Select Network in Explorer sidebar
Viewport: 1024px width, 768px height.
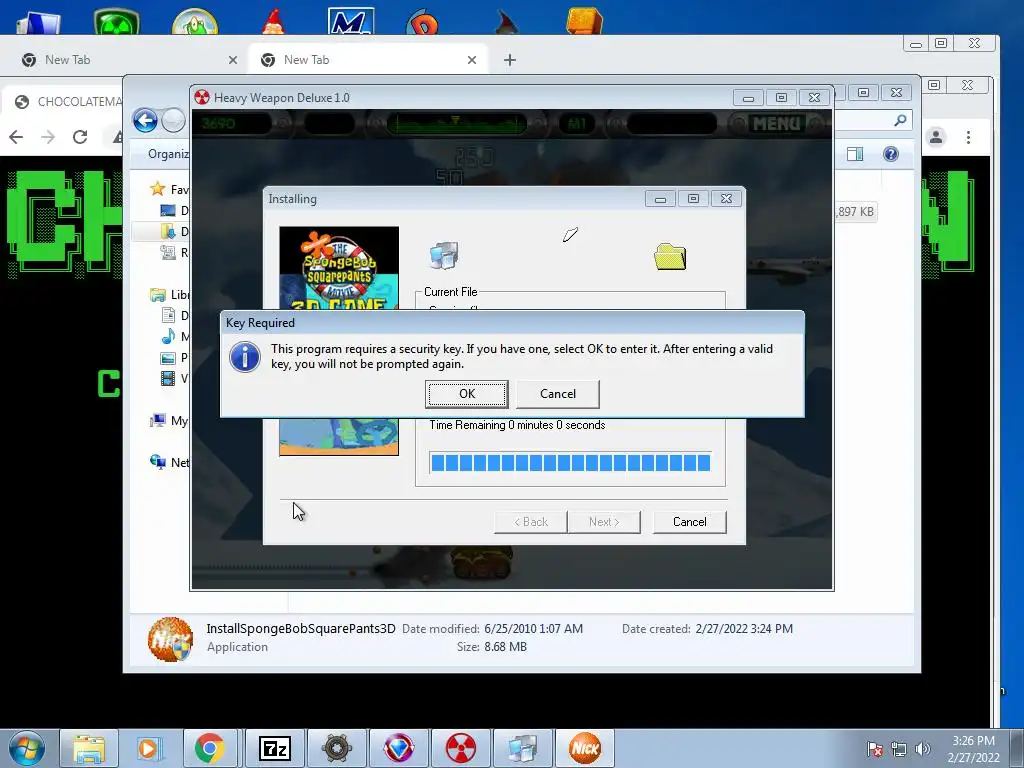170,462
